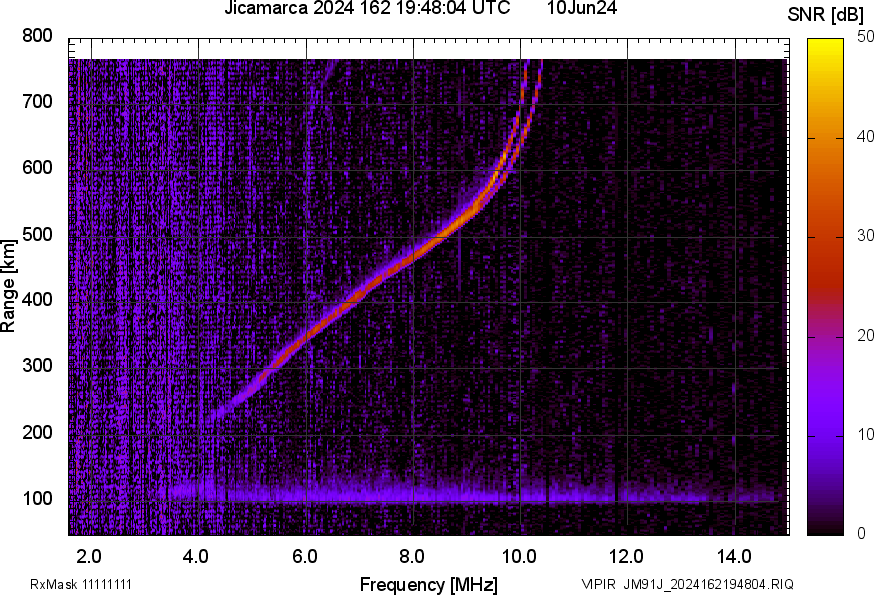Click the frequency tick label '2.0'

(x=89, y=557)
